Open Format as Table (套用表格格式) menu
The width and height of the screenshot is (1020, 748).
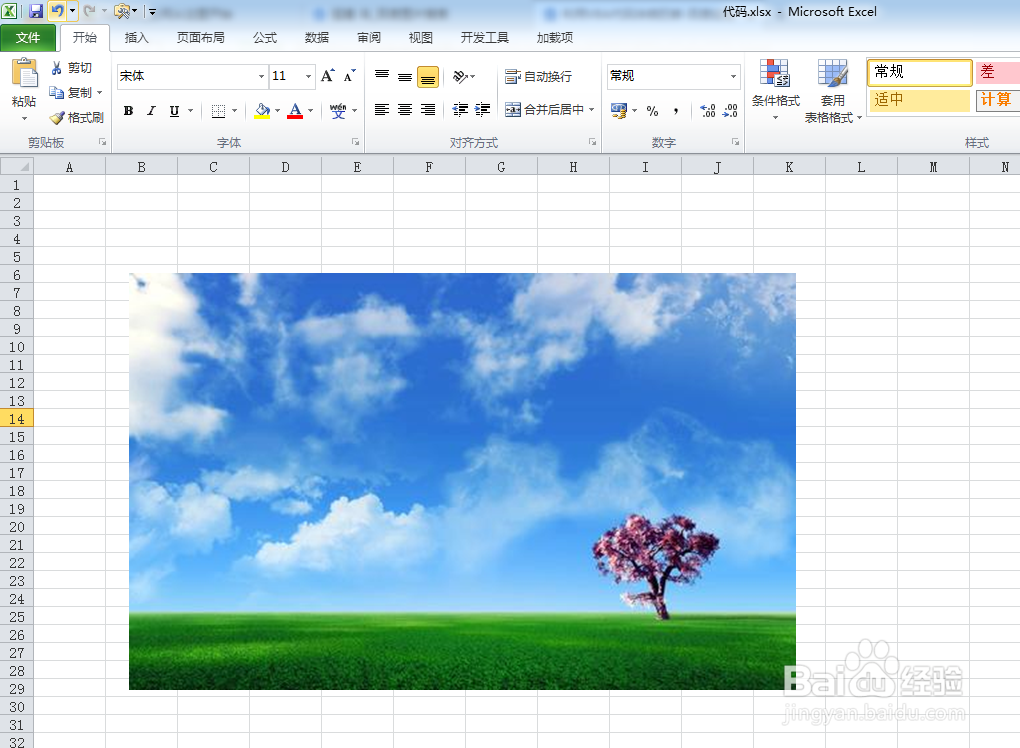833,90
